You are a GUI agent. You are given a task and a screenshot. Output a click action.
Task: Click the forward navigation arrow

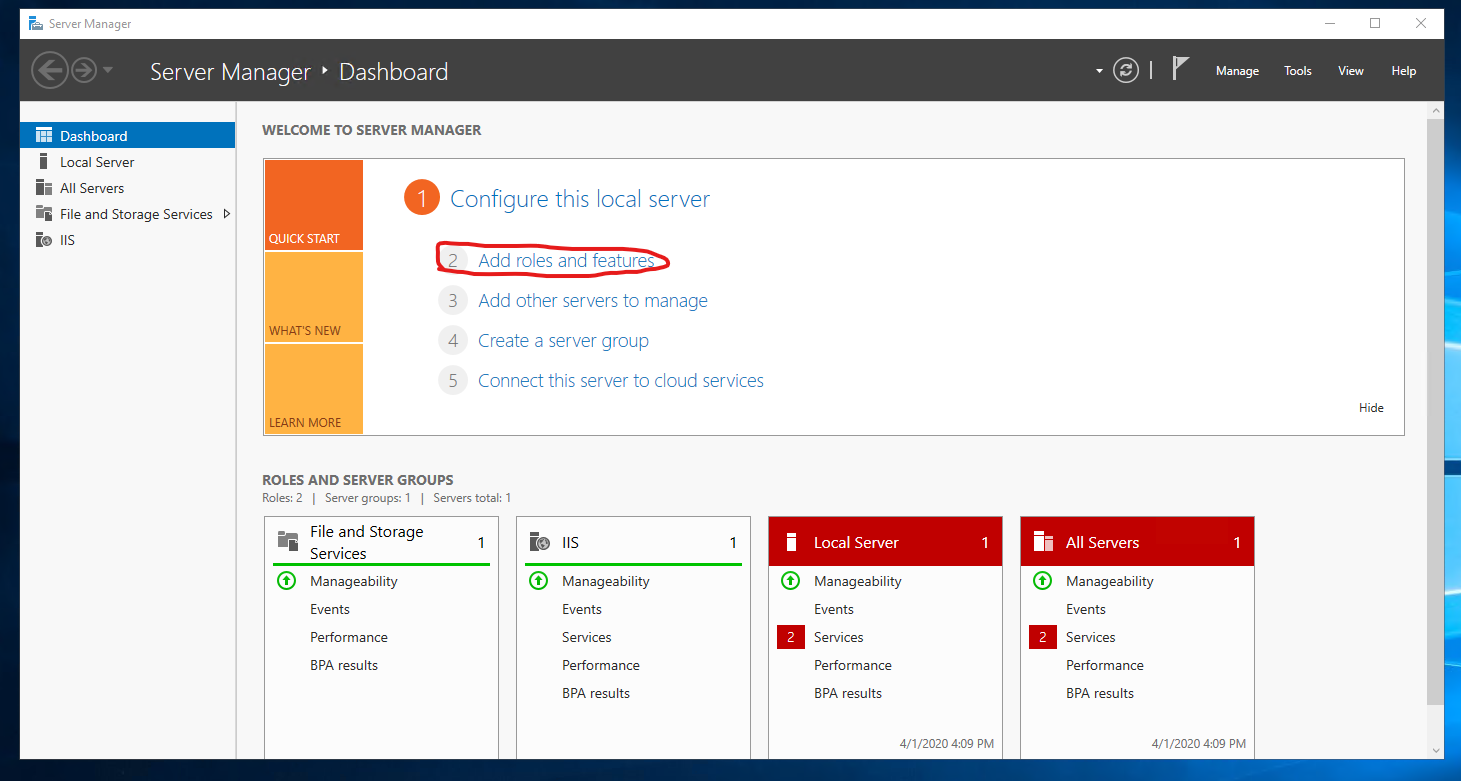[x=83, y=70]
